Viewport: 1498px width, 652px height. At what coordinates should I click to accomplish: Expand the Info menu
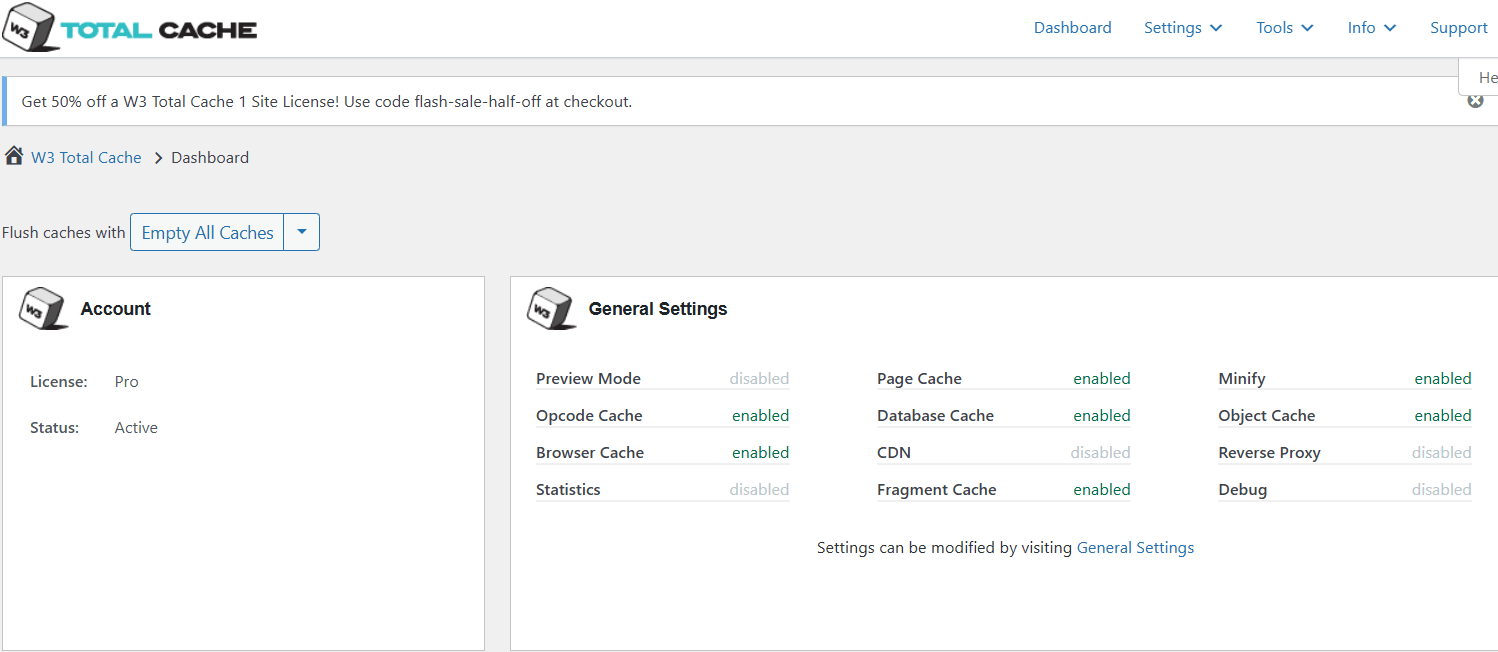coord(1372,28)
